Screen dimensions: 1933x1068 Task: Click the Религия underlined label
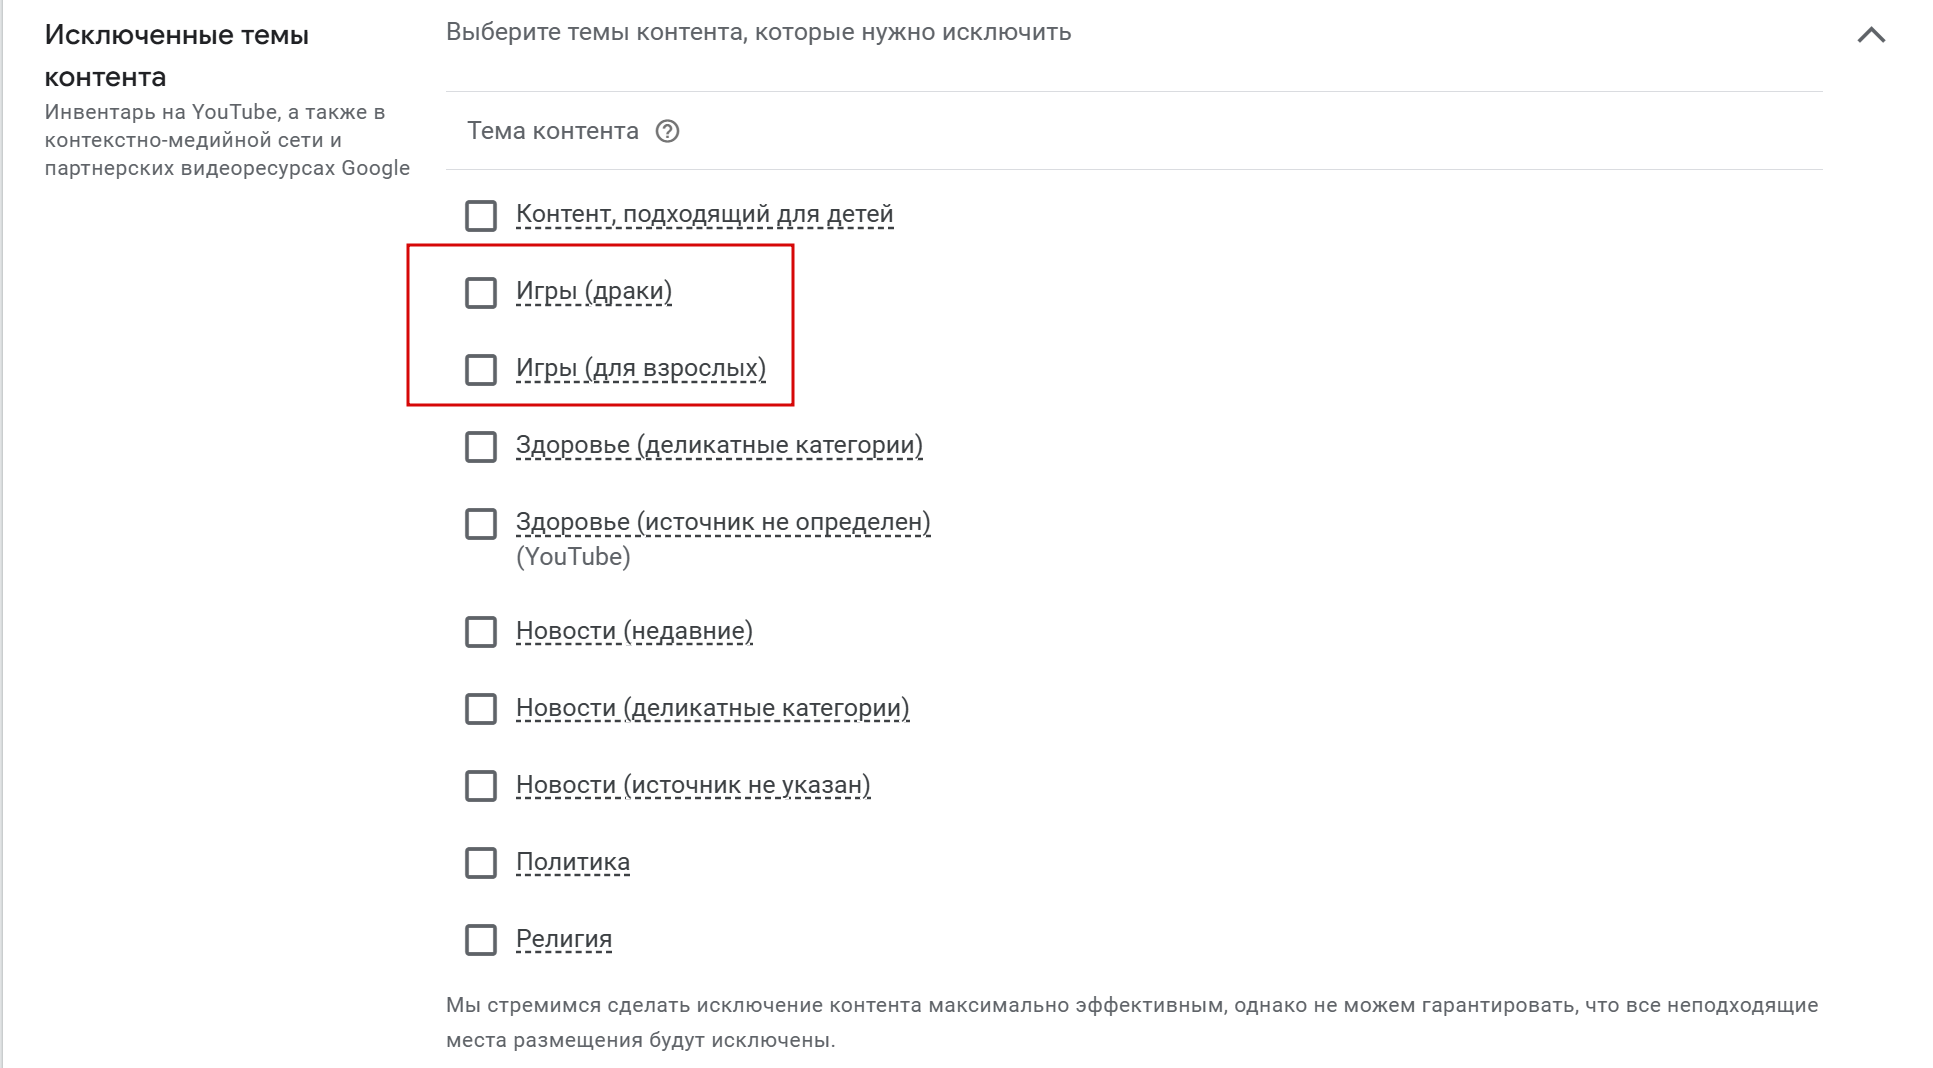click(563, 940)
